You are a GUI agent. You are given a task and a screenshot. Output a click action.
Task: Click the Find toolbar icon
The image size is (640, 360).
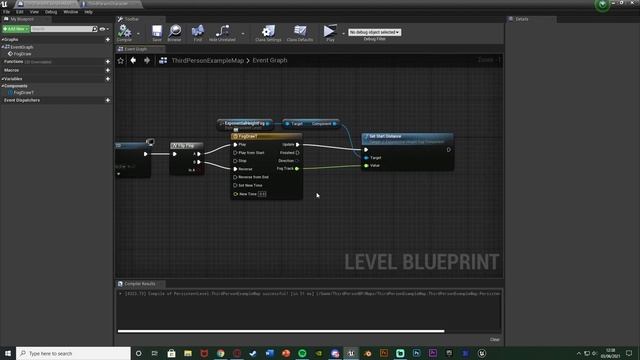pyautogui.click(x=198, y=31)
